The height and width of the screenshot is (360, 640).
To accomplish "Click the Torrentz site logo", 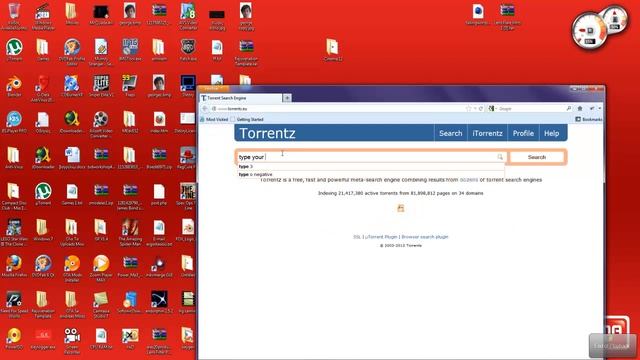I will point(267,133).
